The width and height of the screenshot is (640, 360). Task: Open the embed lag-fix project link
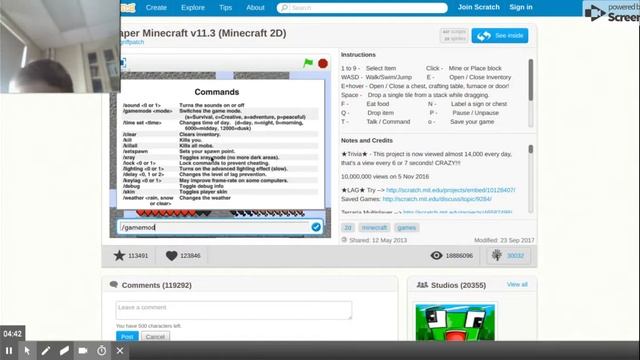tap(451, 190)
